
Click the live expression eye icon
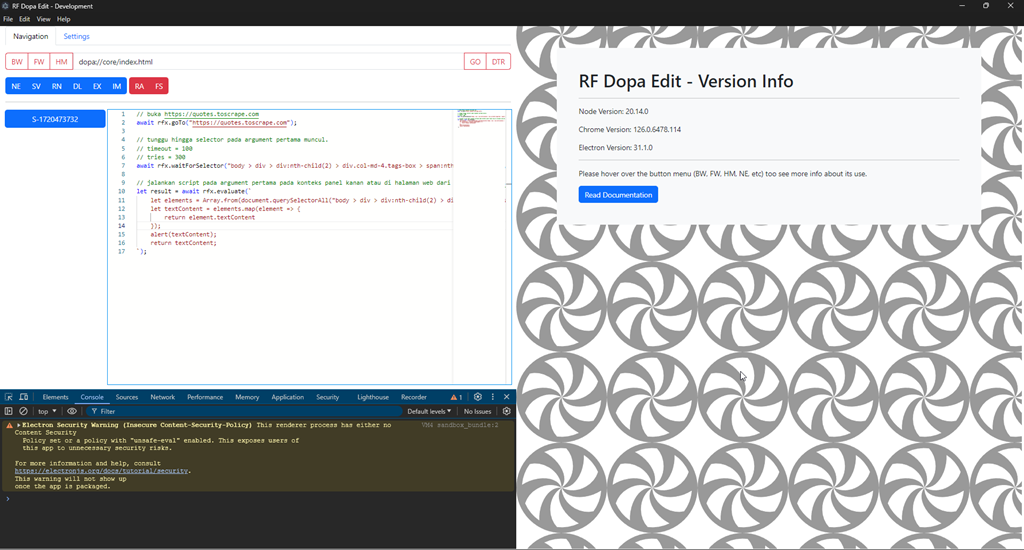pyautogui.click(x=72, y=412)
